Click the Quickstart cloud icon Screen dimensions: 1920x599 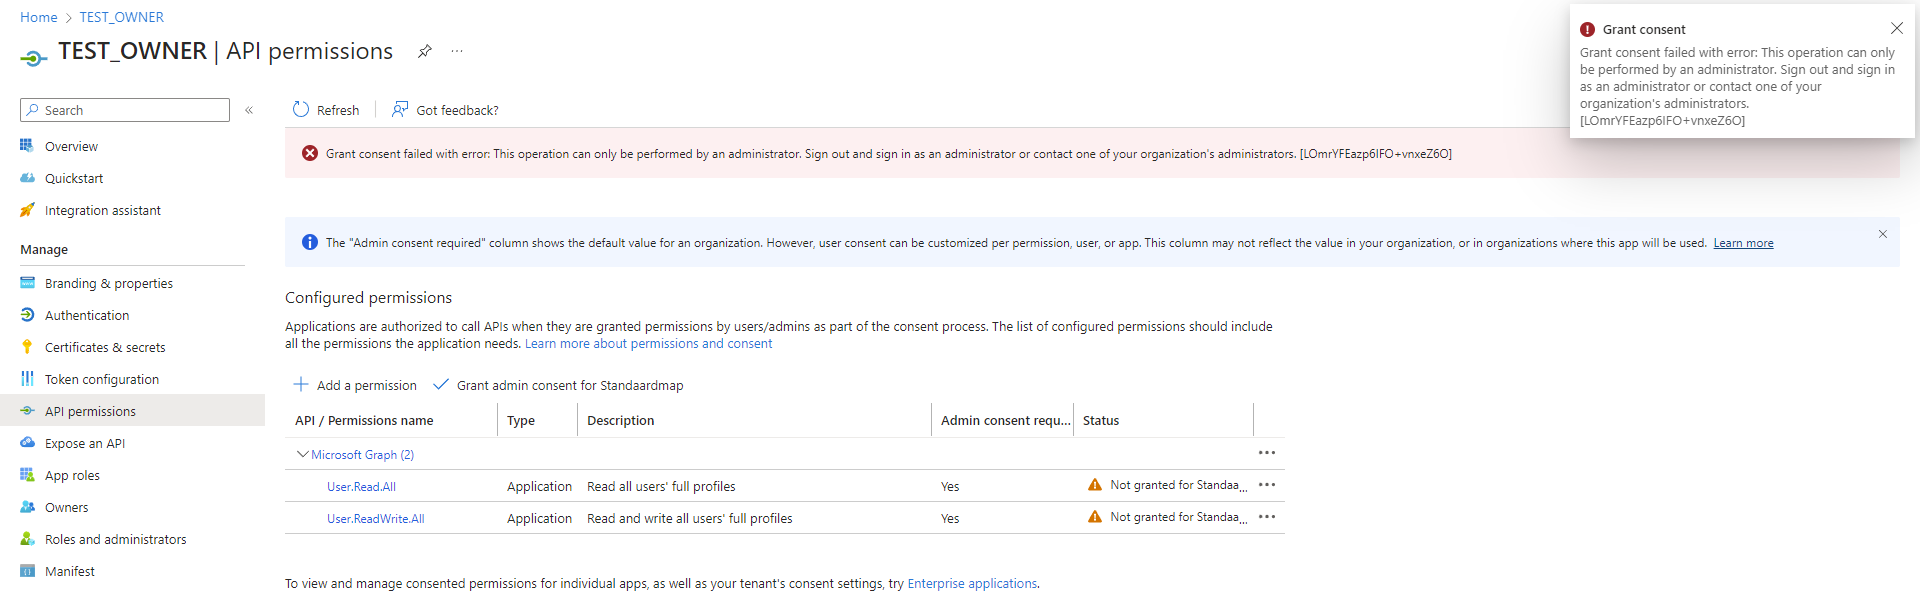[x=27, y=178]
